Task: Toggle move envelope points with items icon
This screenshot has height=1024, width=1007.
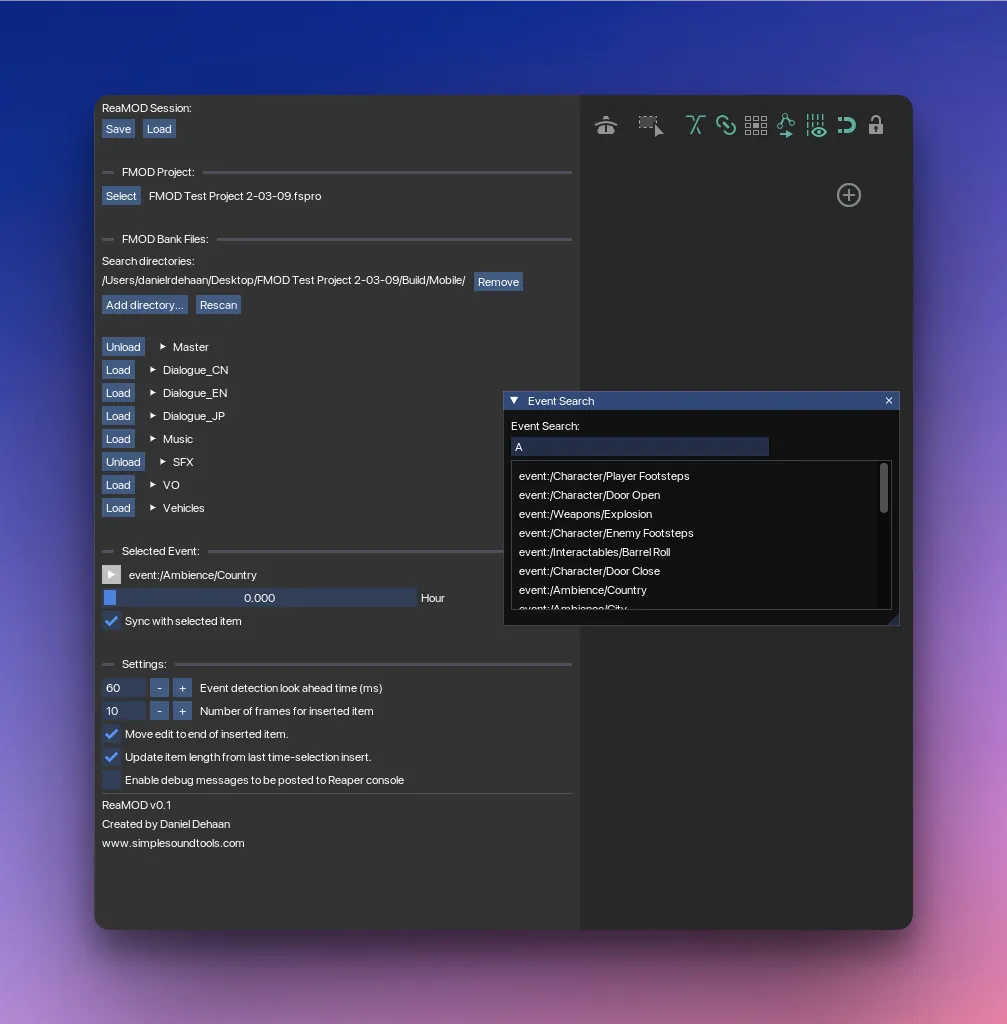Action: [786, 125]
